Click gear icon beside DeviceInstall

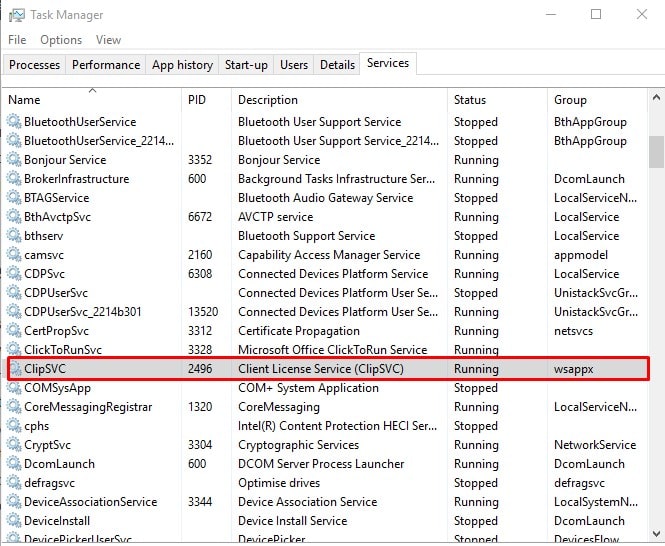click(14, 521)
